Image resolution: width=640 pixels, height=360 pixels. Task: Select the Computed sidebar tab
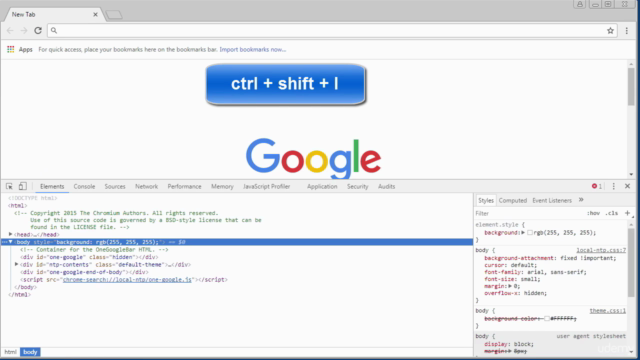513,200
